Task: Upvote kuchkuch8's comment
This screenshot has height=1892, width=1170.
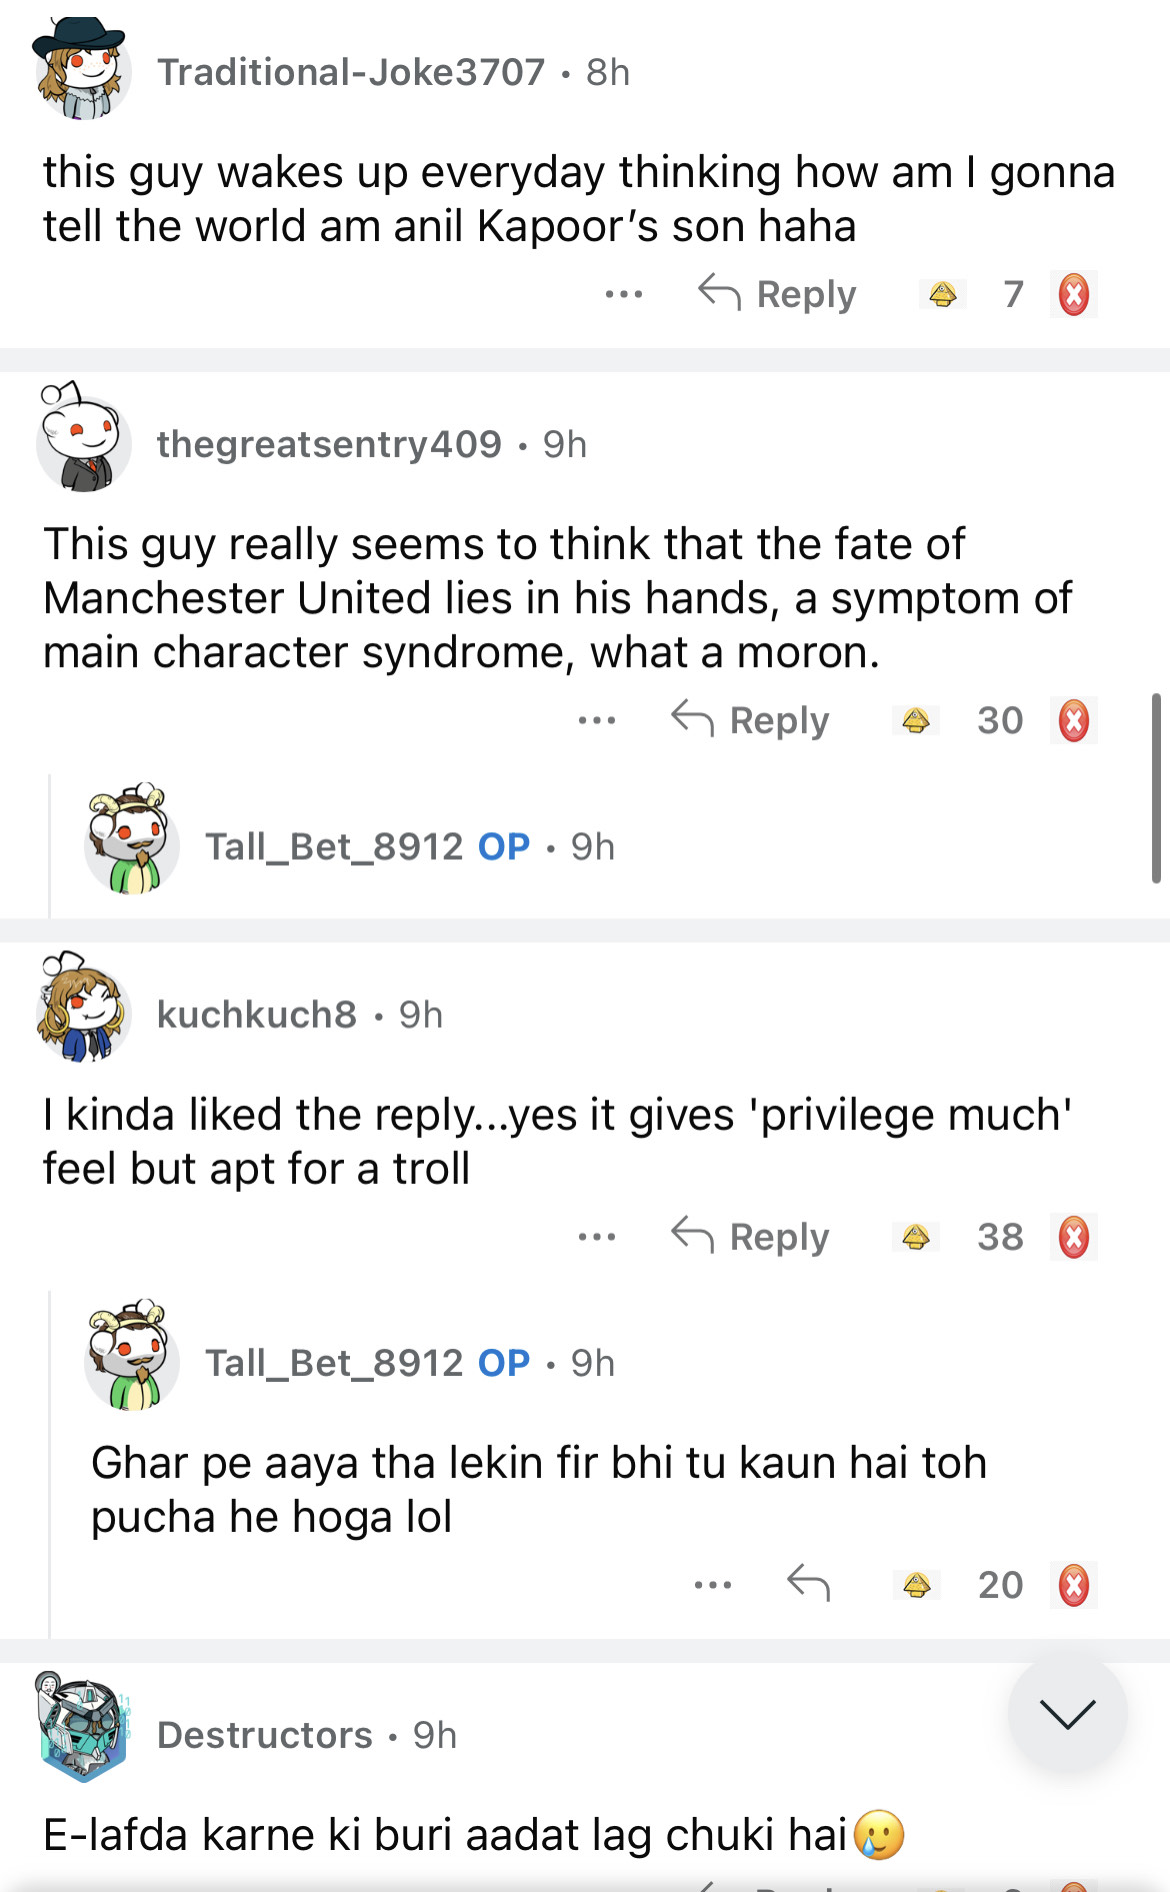Action: point(916,1237)
